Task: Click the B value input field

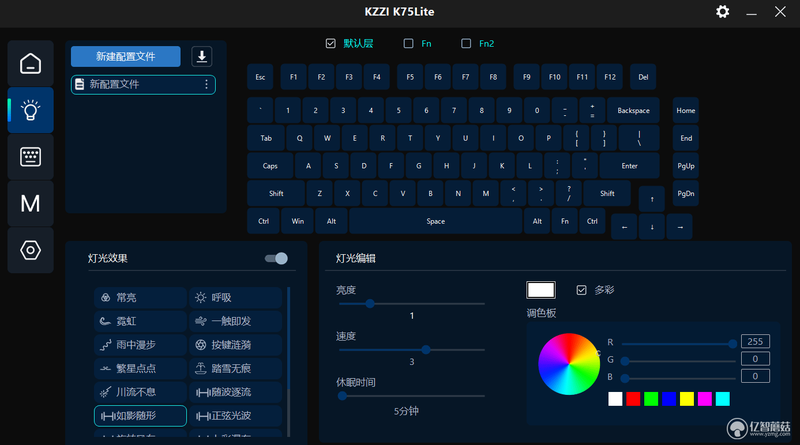Action: 755,376
